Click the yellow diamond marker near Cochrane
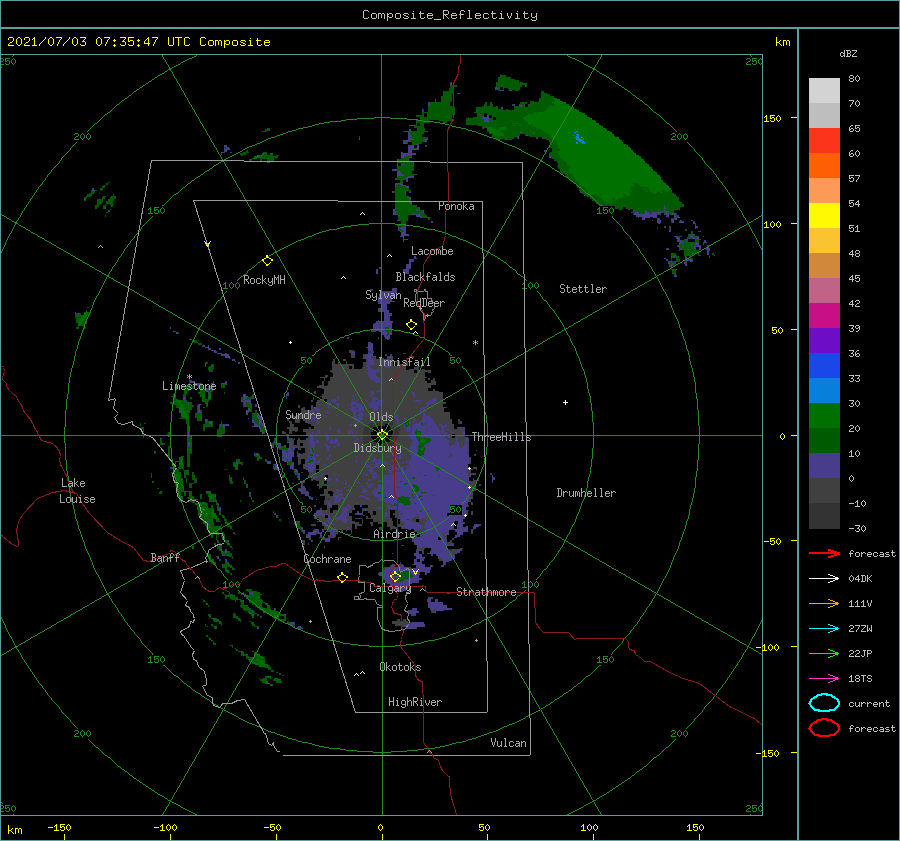 click(x=343, y=577)
